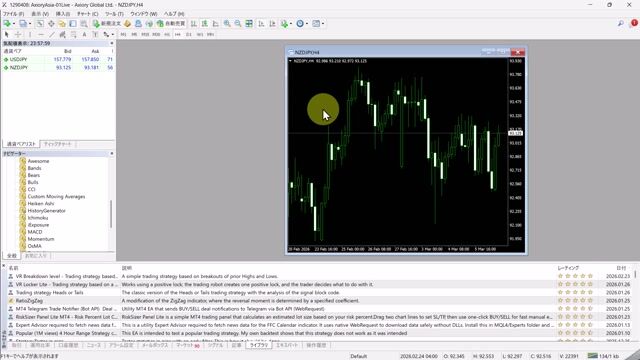640x360 pixels.
Task: Open the ツール (T) menu
Action: [x=114, y=14]
